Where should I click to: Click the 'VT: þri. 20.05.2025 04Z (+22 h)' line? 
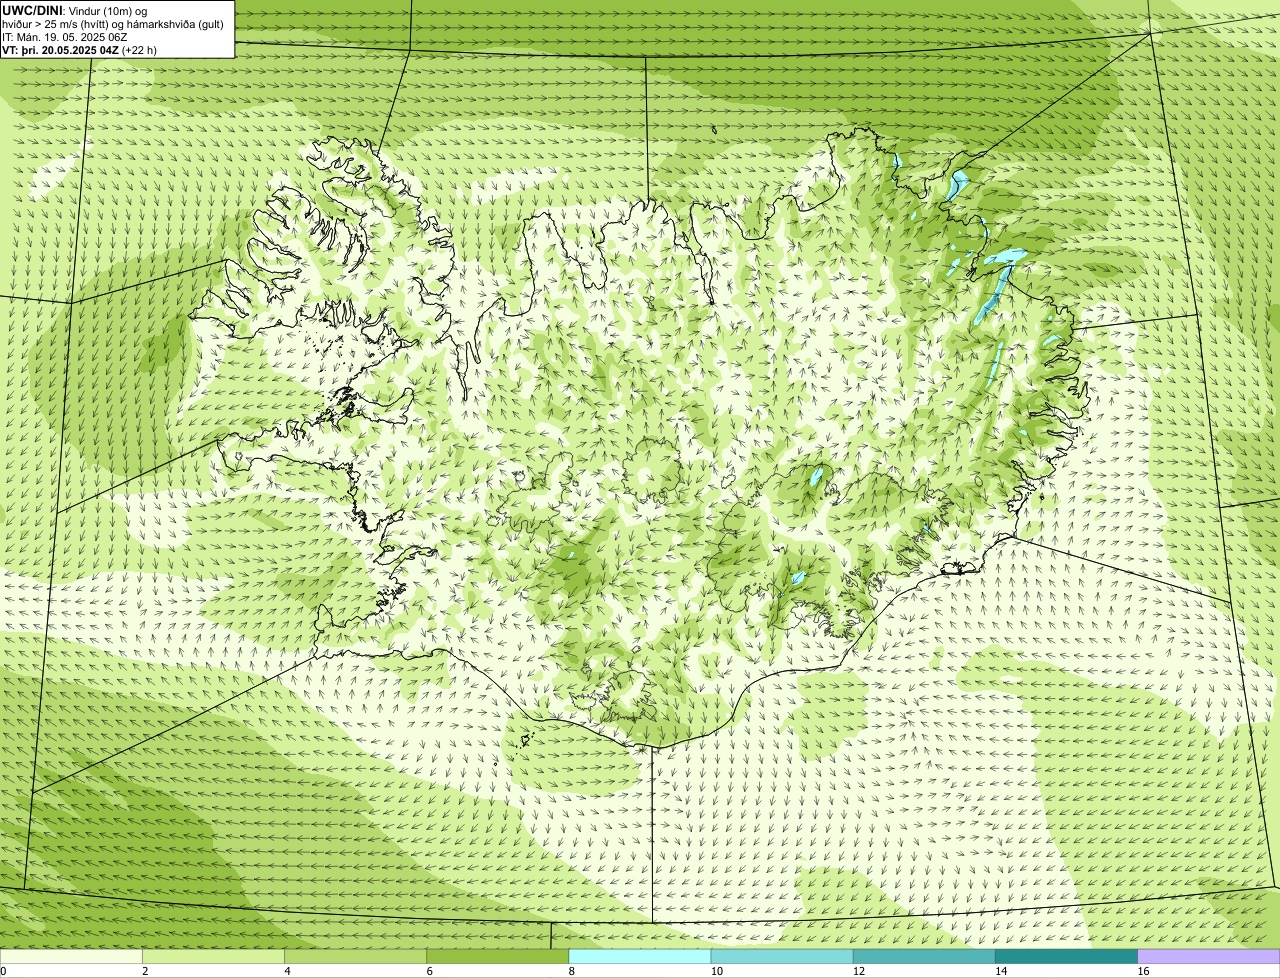pyautogui.click(x=79, y=49)
